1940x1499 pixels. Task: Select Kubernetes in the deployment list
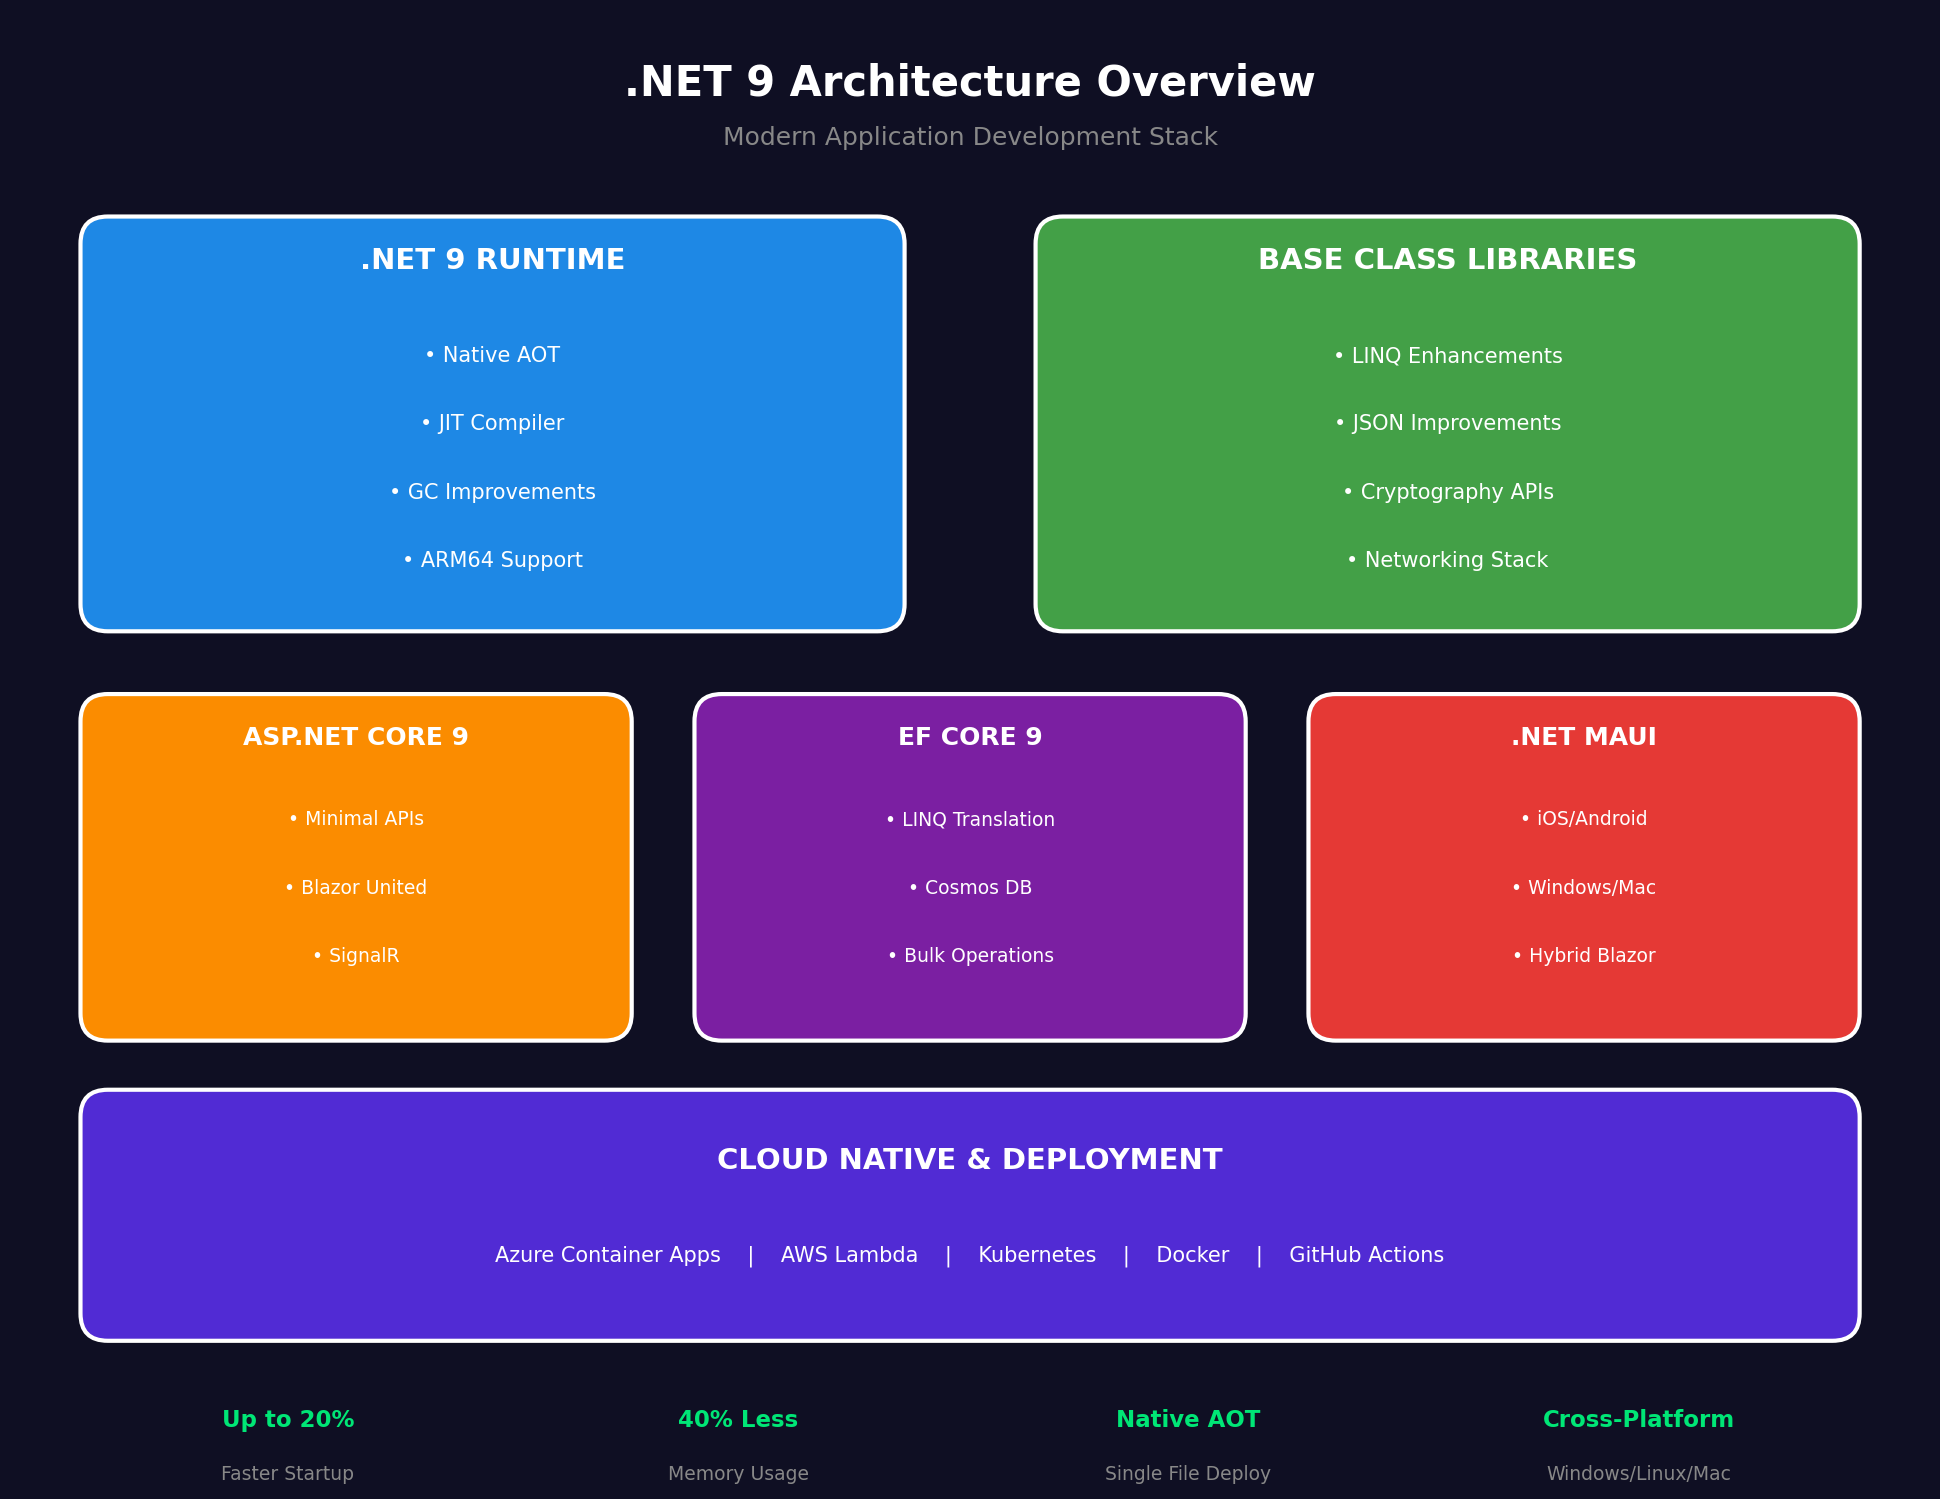[1036, 1255]
